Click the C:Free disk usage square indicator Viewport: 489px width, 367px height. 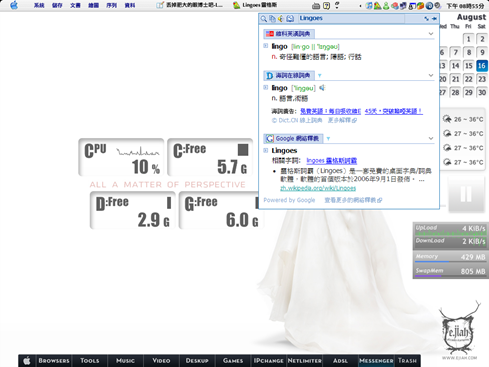243,150
